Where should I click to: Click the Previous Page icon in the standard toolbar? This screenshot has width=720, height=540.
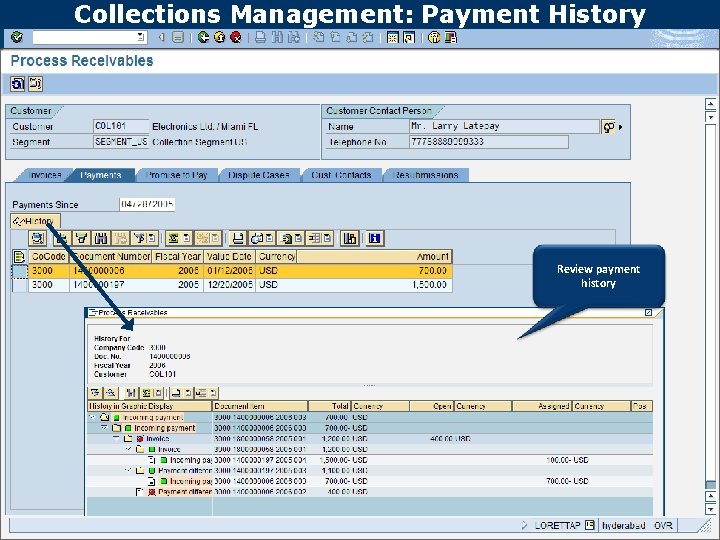tap(335, 38)
